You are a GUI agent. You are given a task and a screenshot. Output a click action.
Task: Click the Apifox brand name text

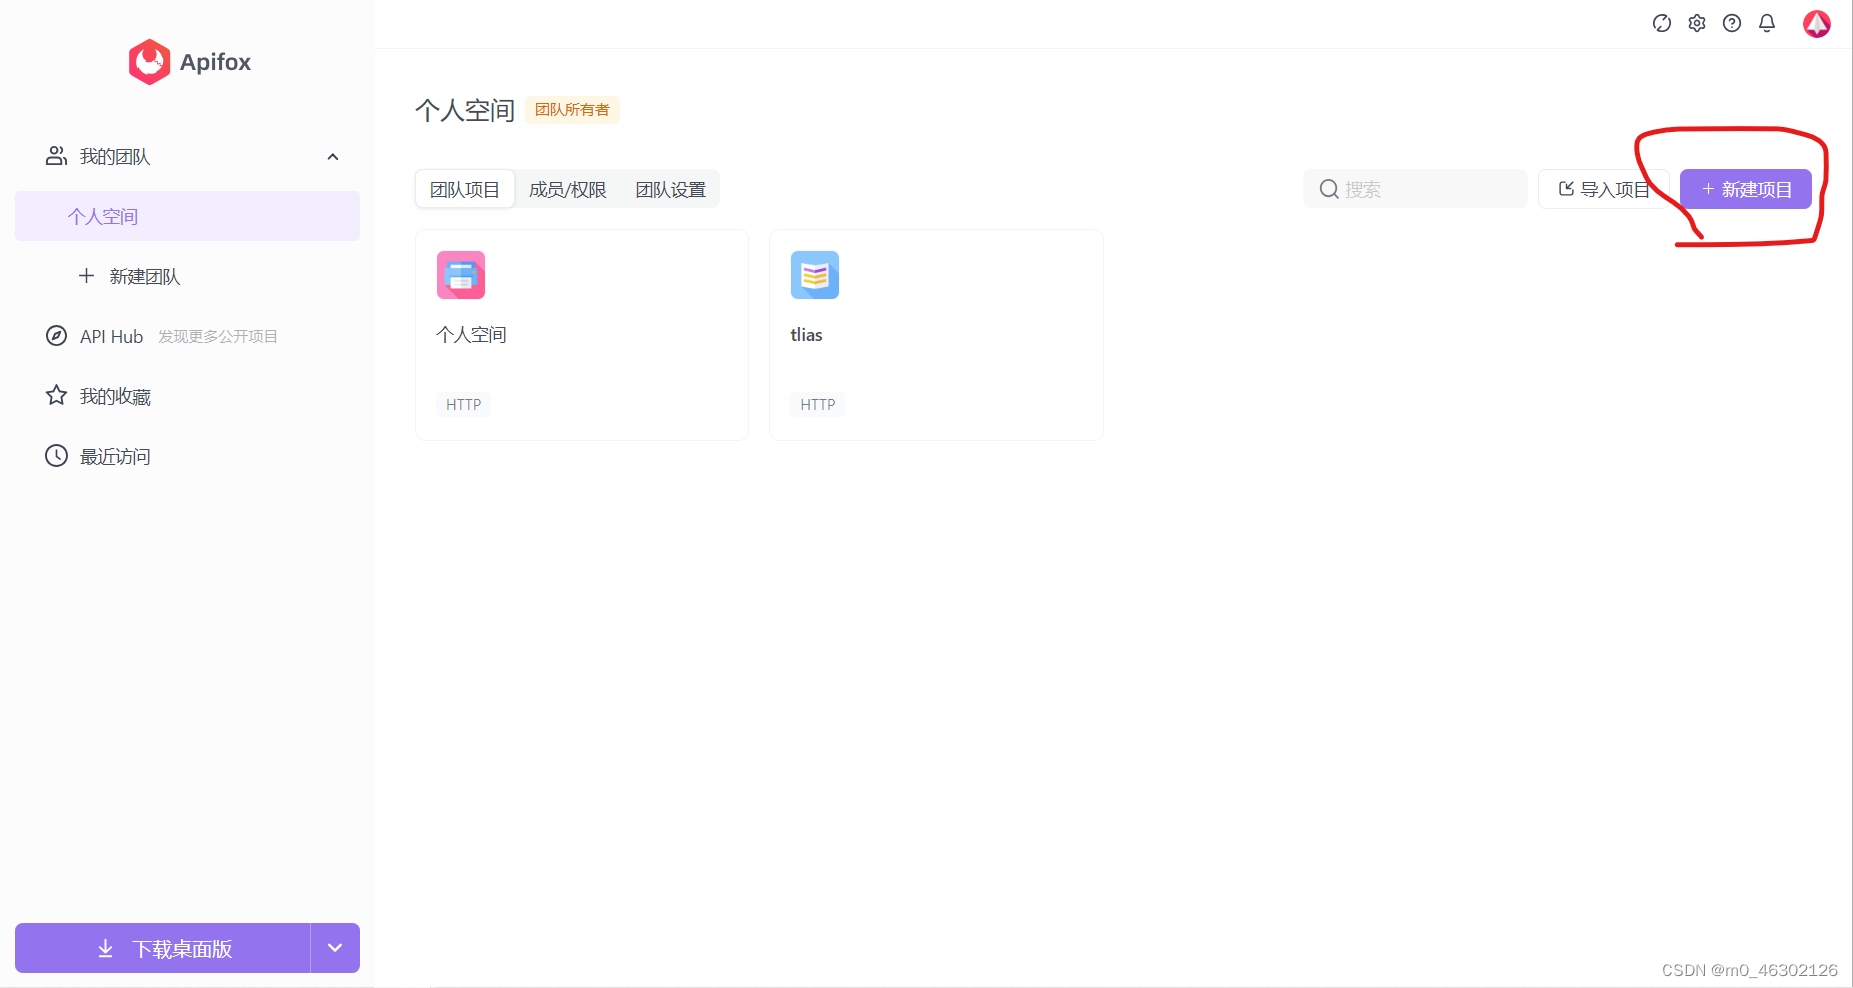point(216,62)
